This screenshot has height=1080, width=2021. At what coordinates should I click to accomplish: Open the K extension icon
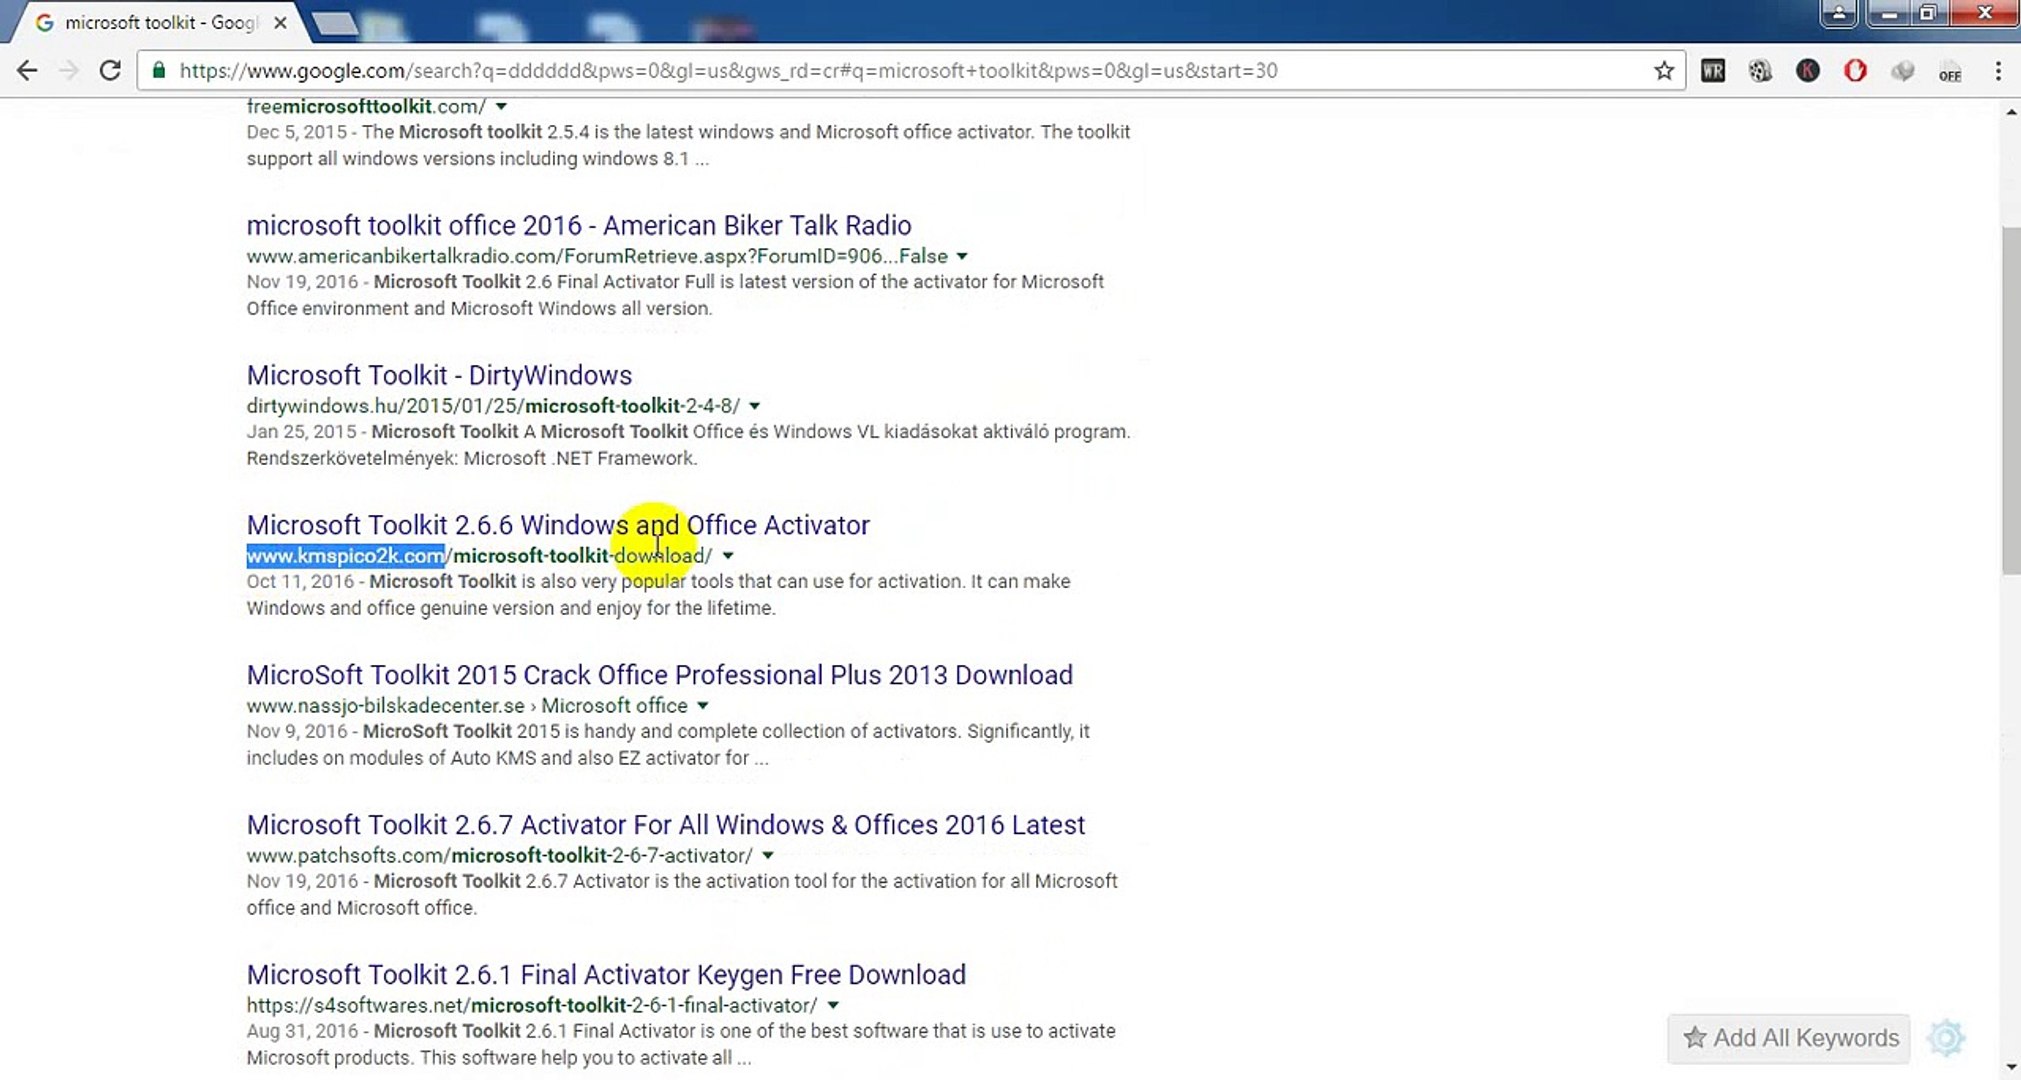pos(1807,71)
